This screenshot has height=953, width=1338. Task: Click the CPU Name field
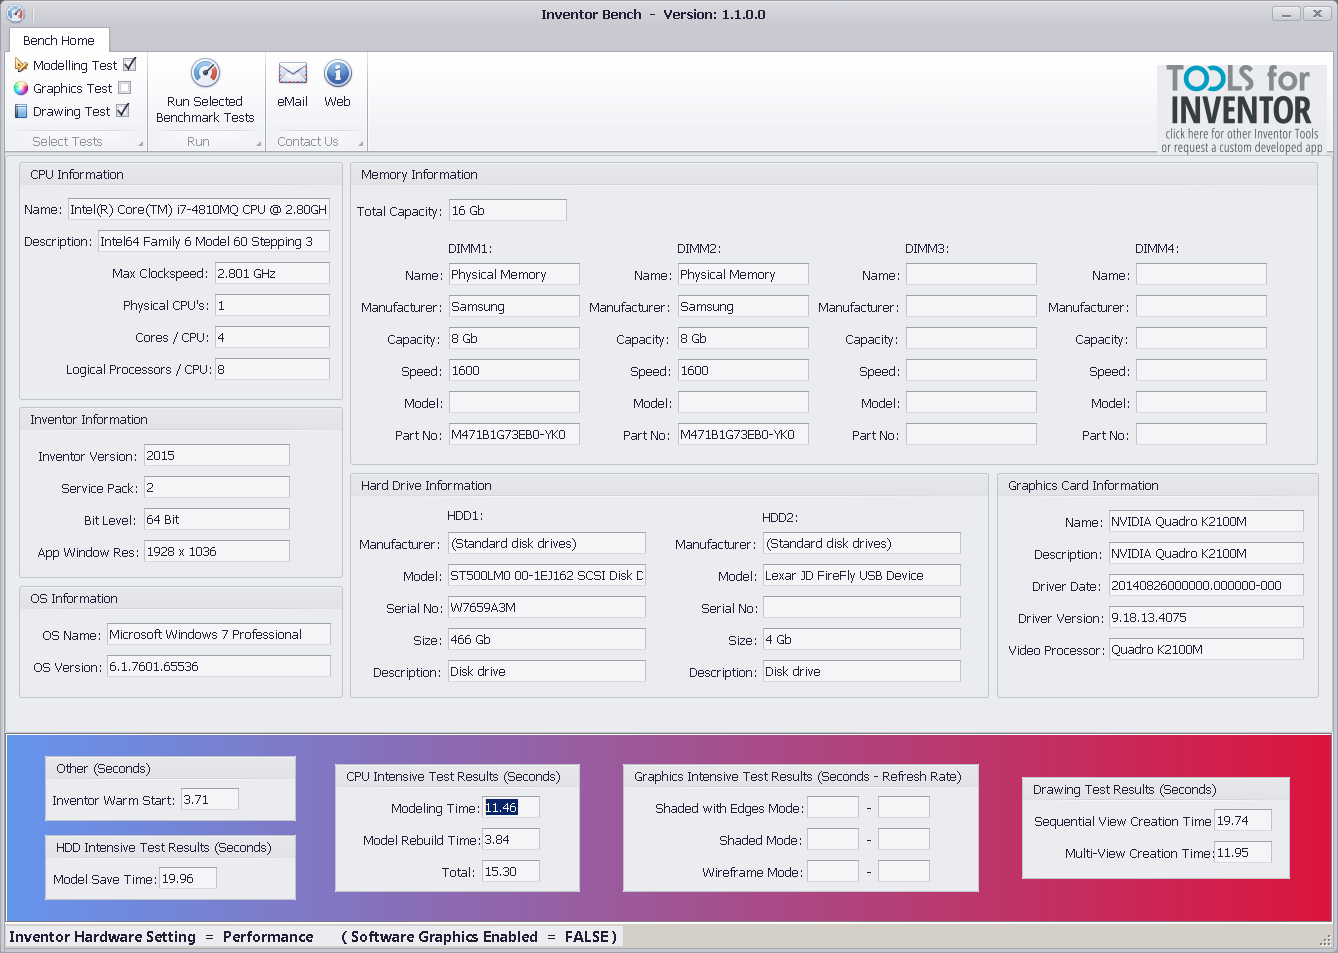199,210
